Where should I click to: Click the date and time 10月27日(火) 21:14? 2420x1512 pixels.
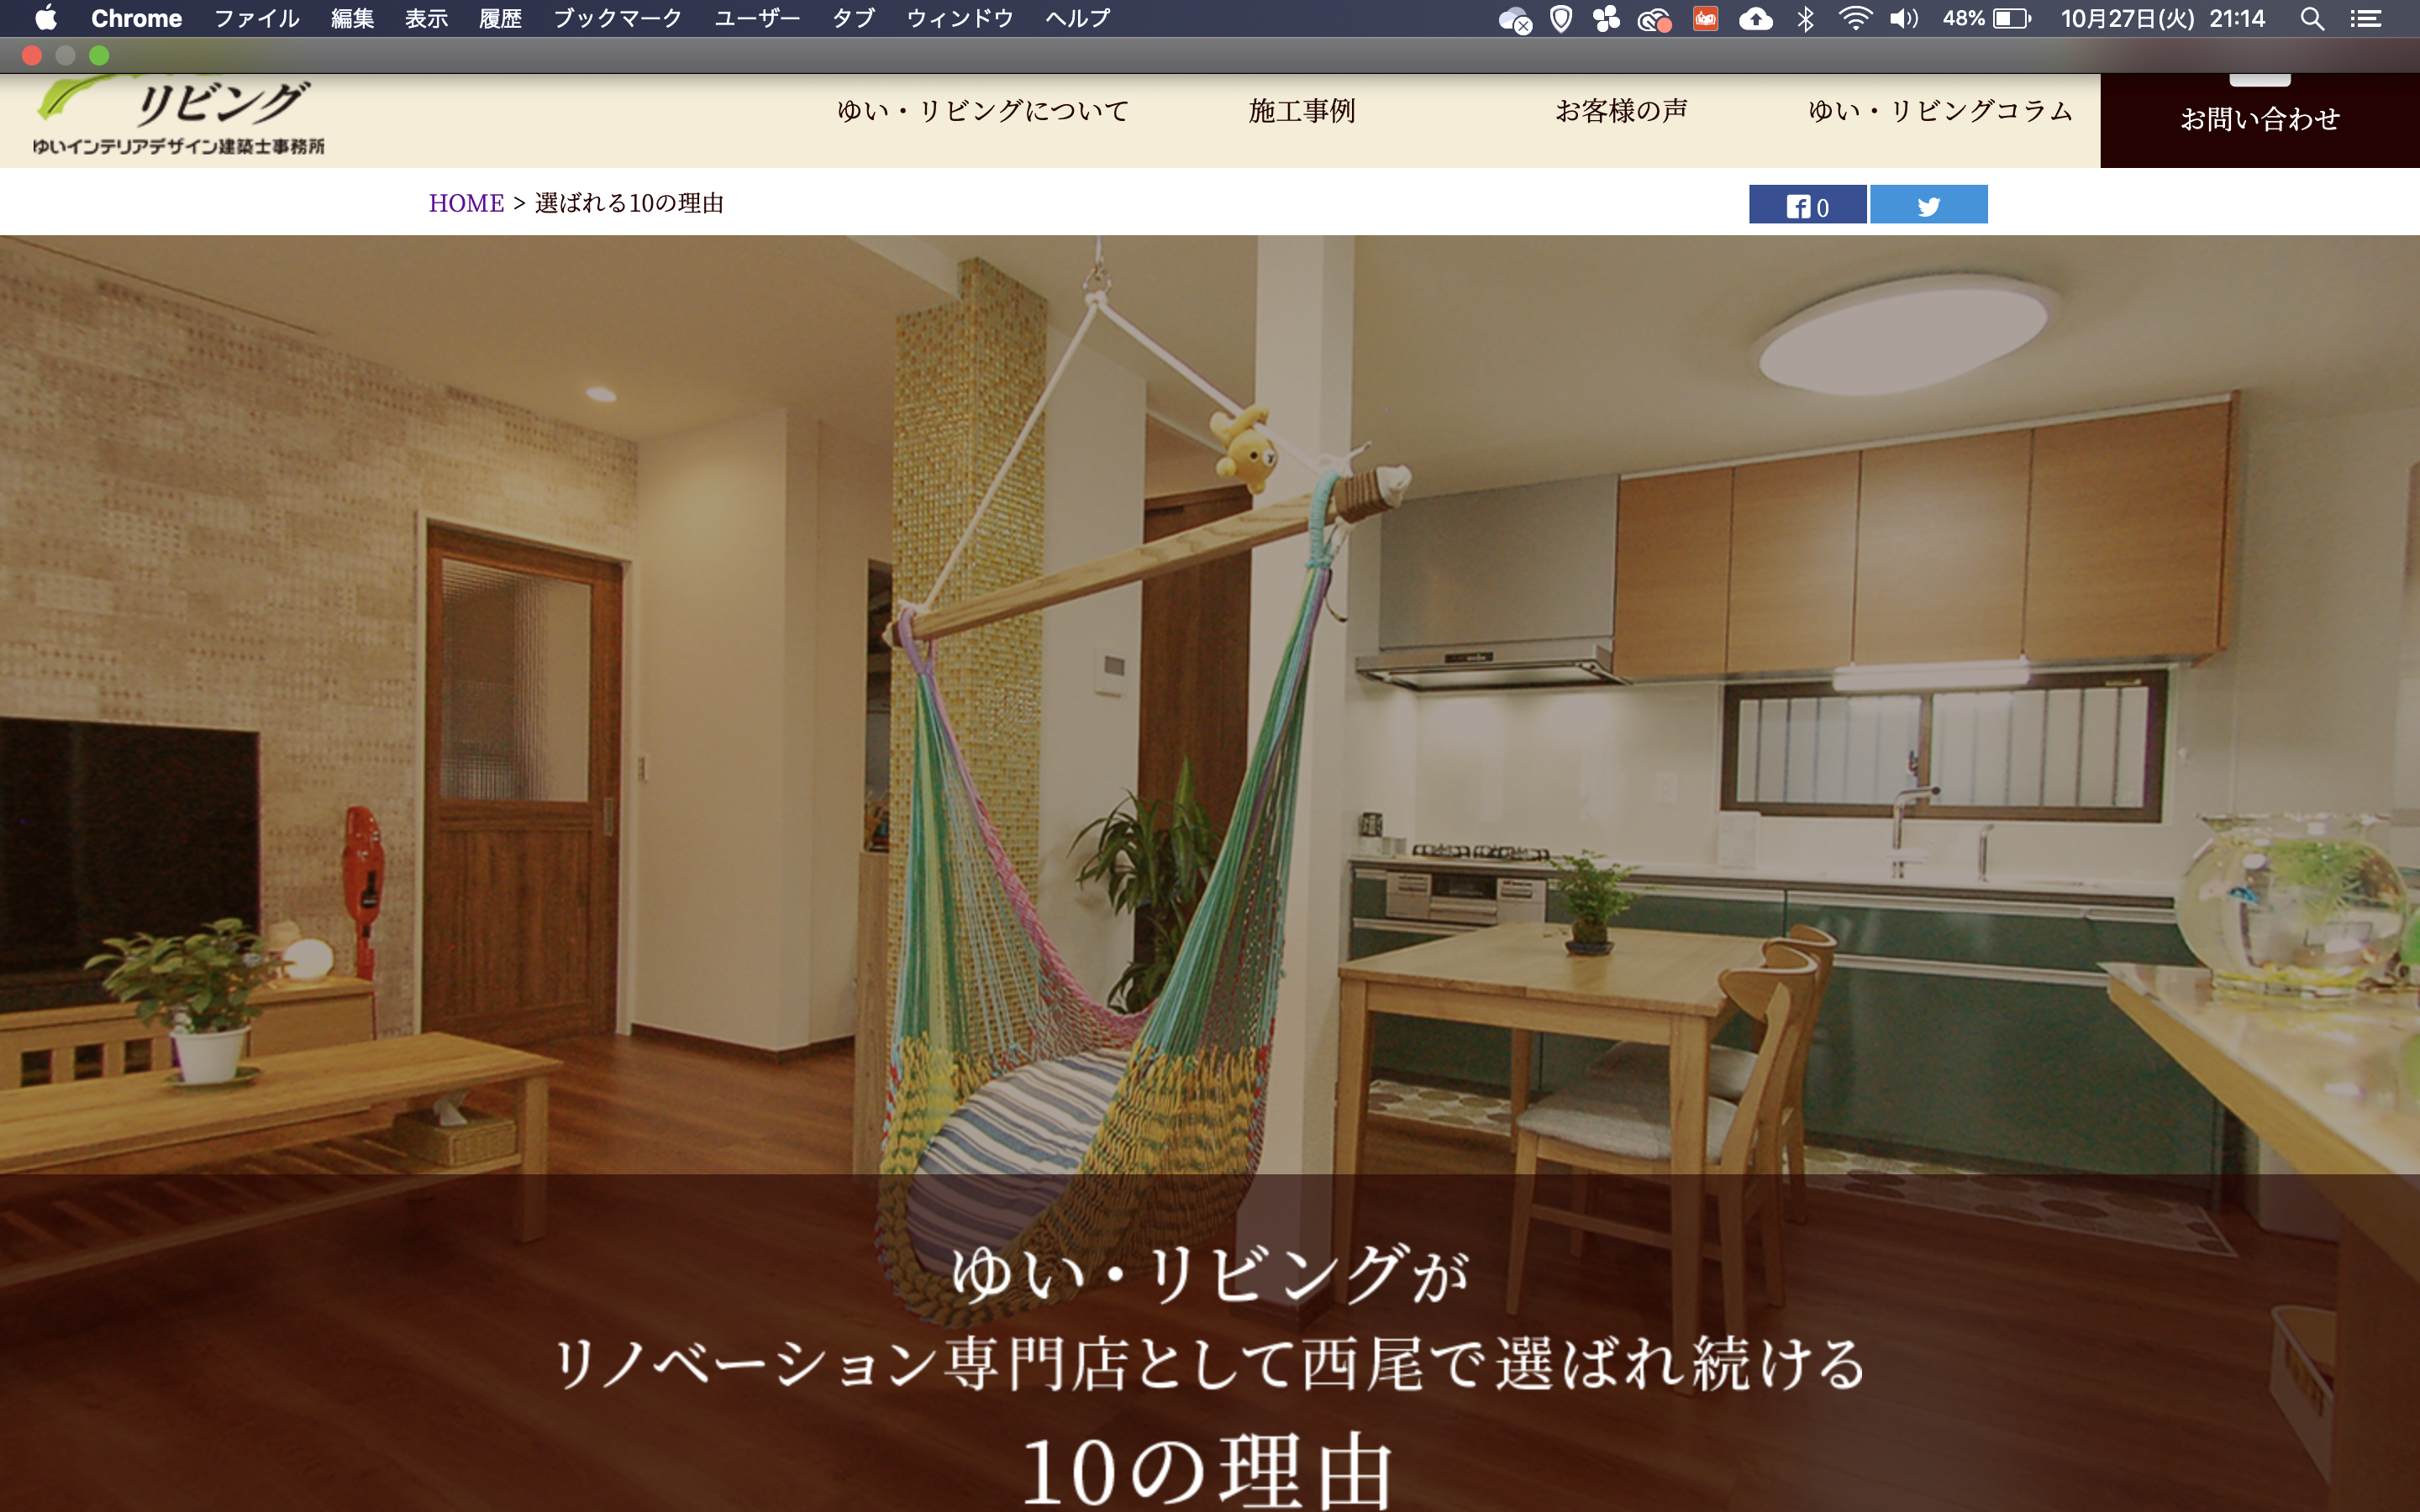coord(2163,18)
